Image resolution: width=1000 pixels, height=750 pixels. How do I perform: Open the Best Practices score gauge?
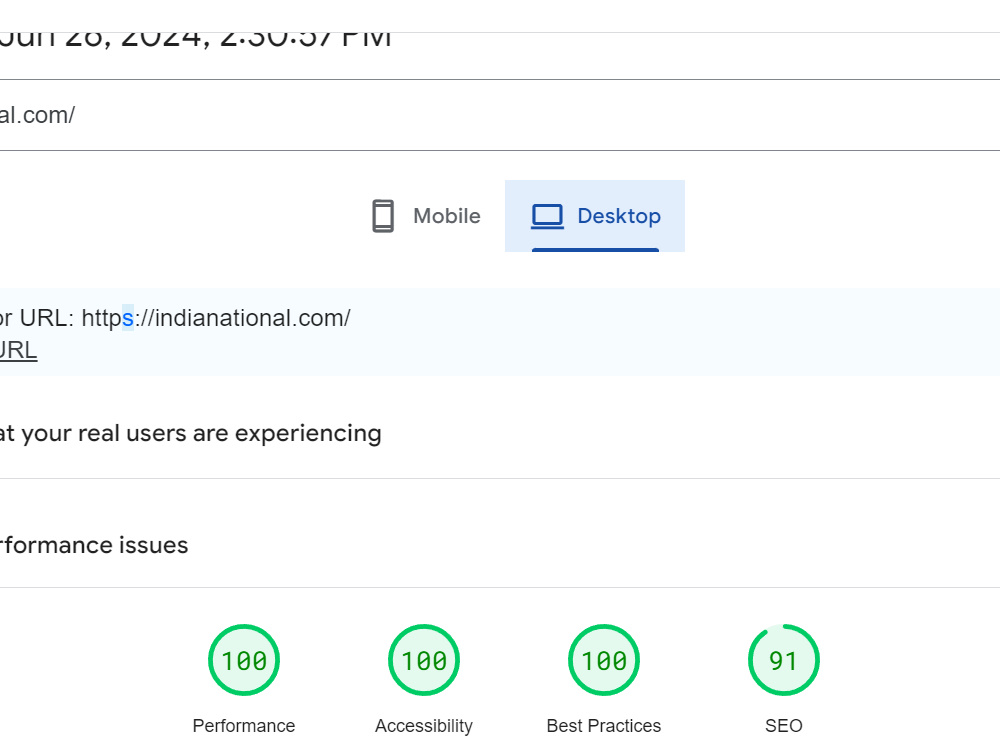point(604,660)
